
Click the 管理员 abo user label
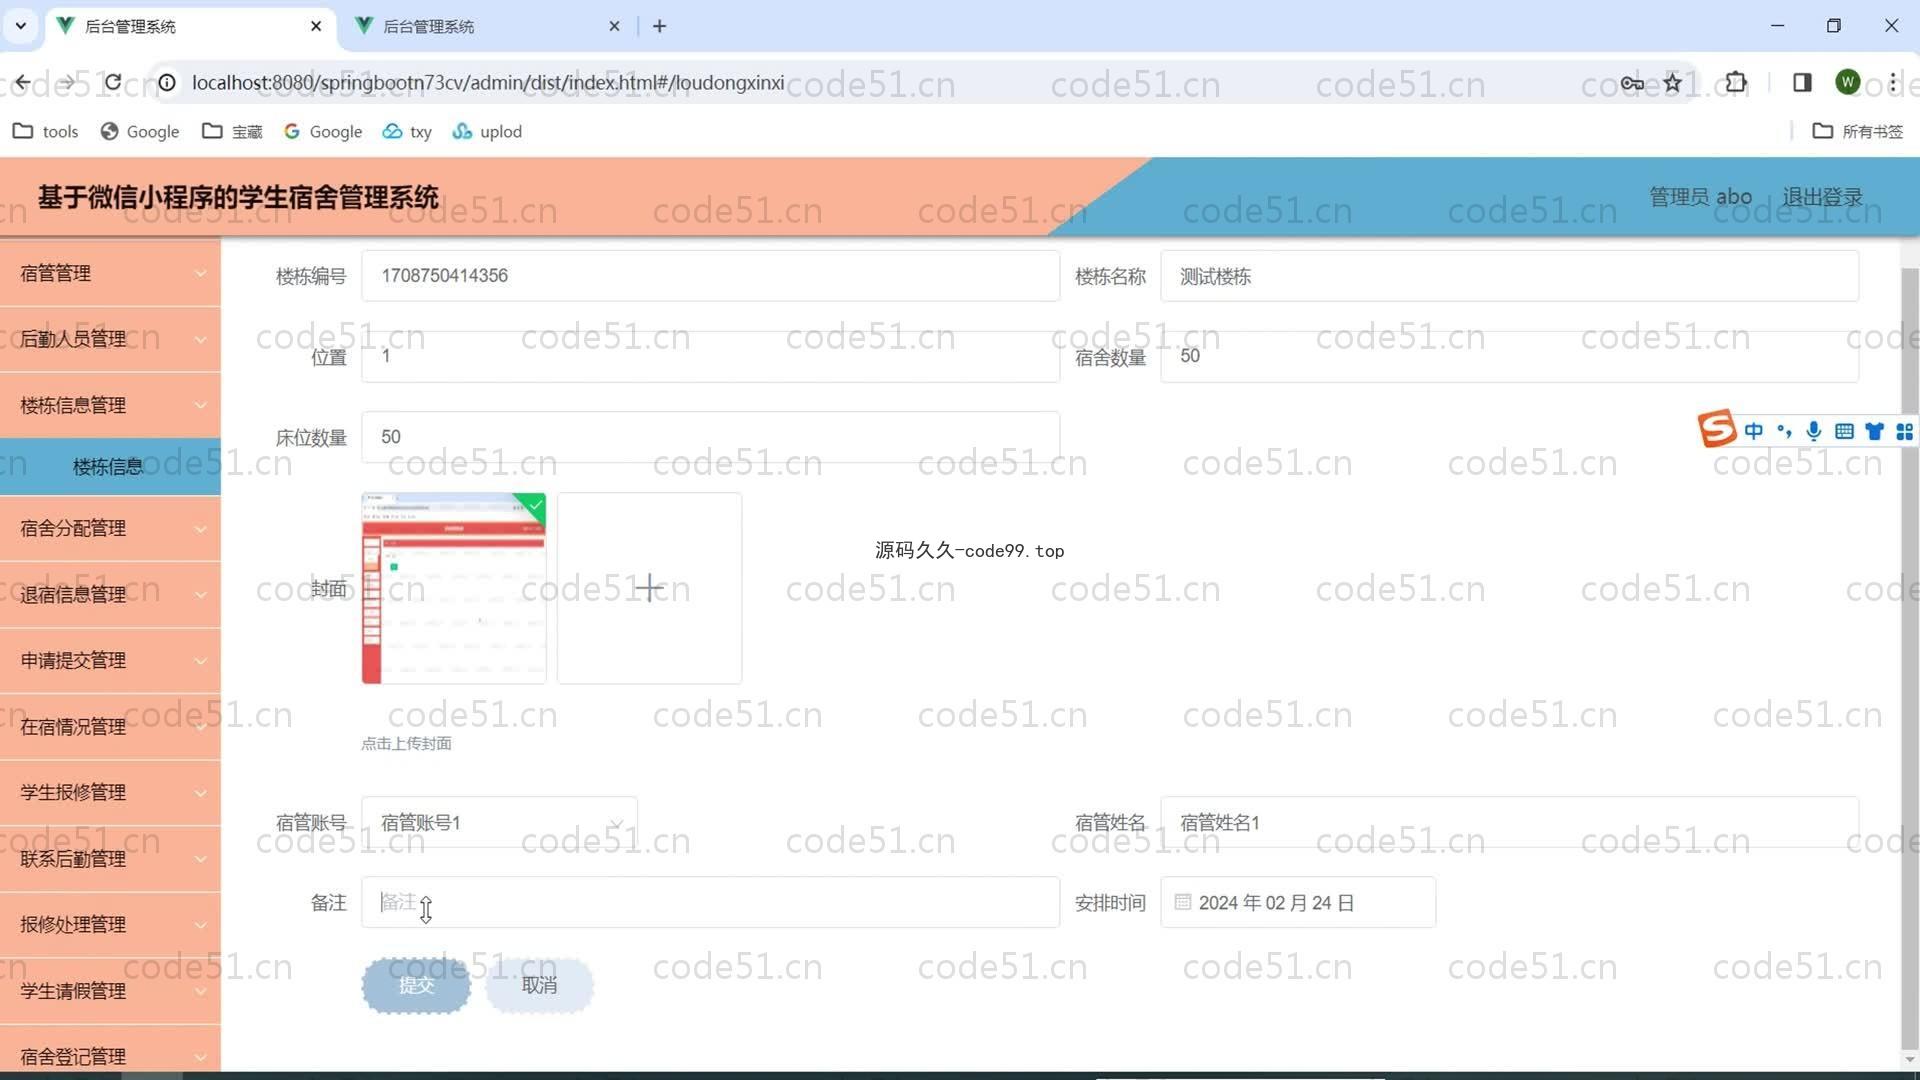tap(1700, 197)
